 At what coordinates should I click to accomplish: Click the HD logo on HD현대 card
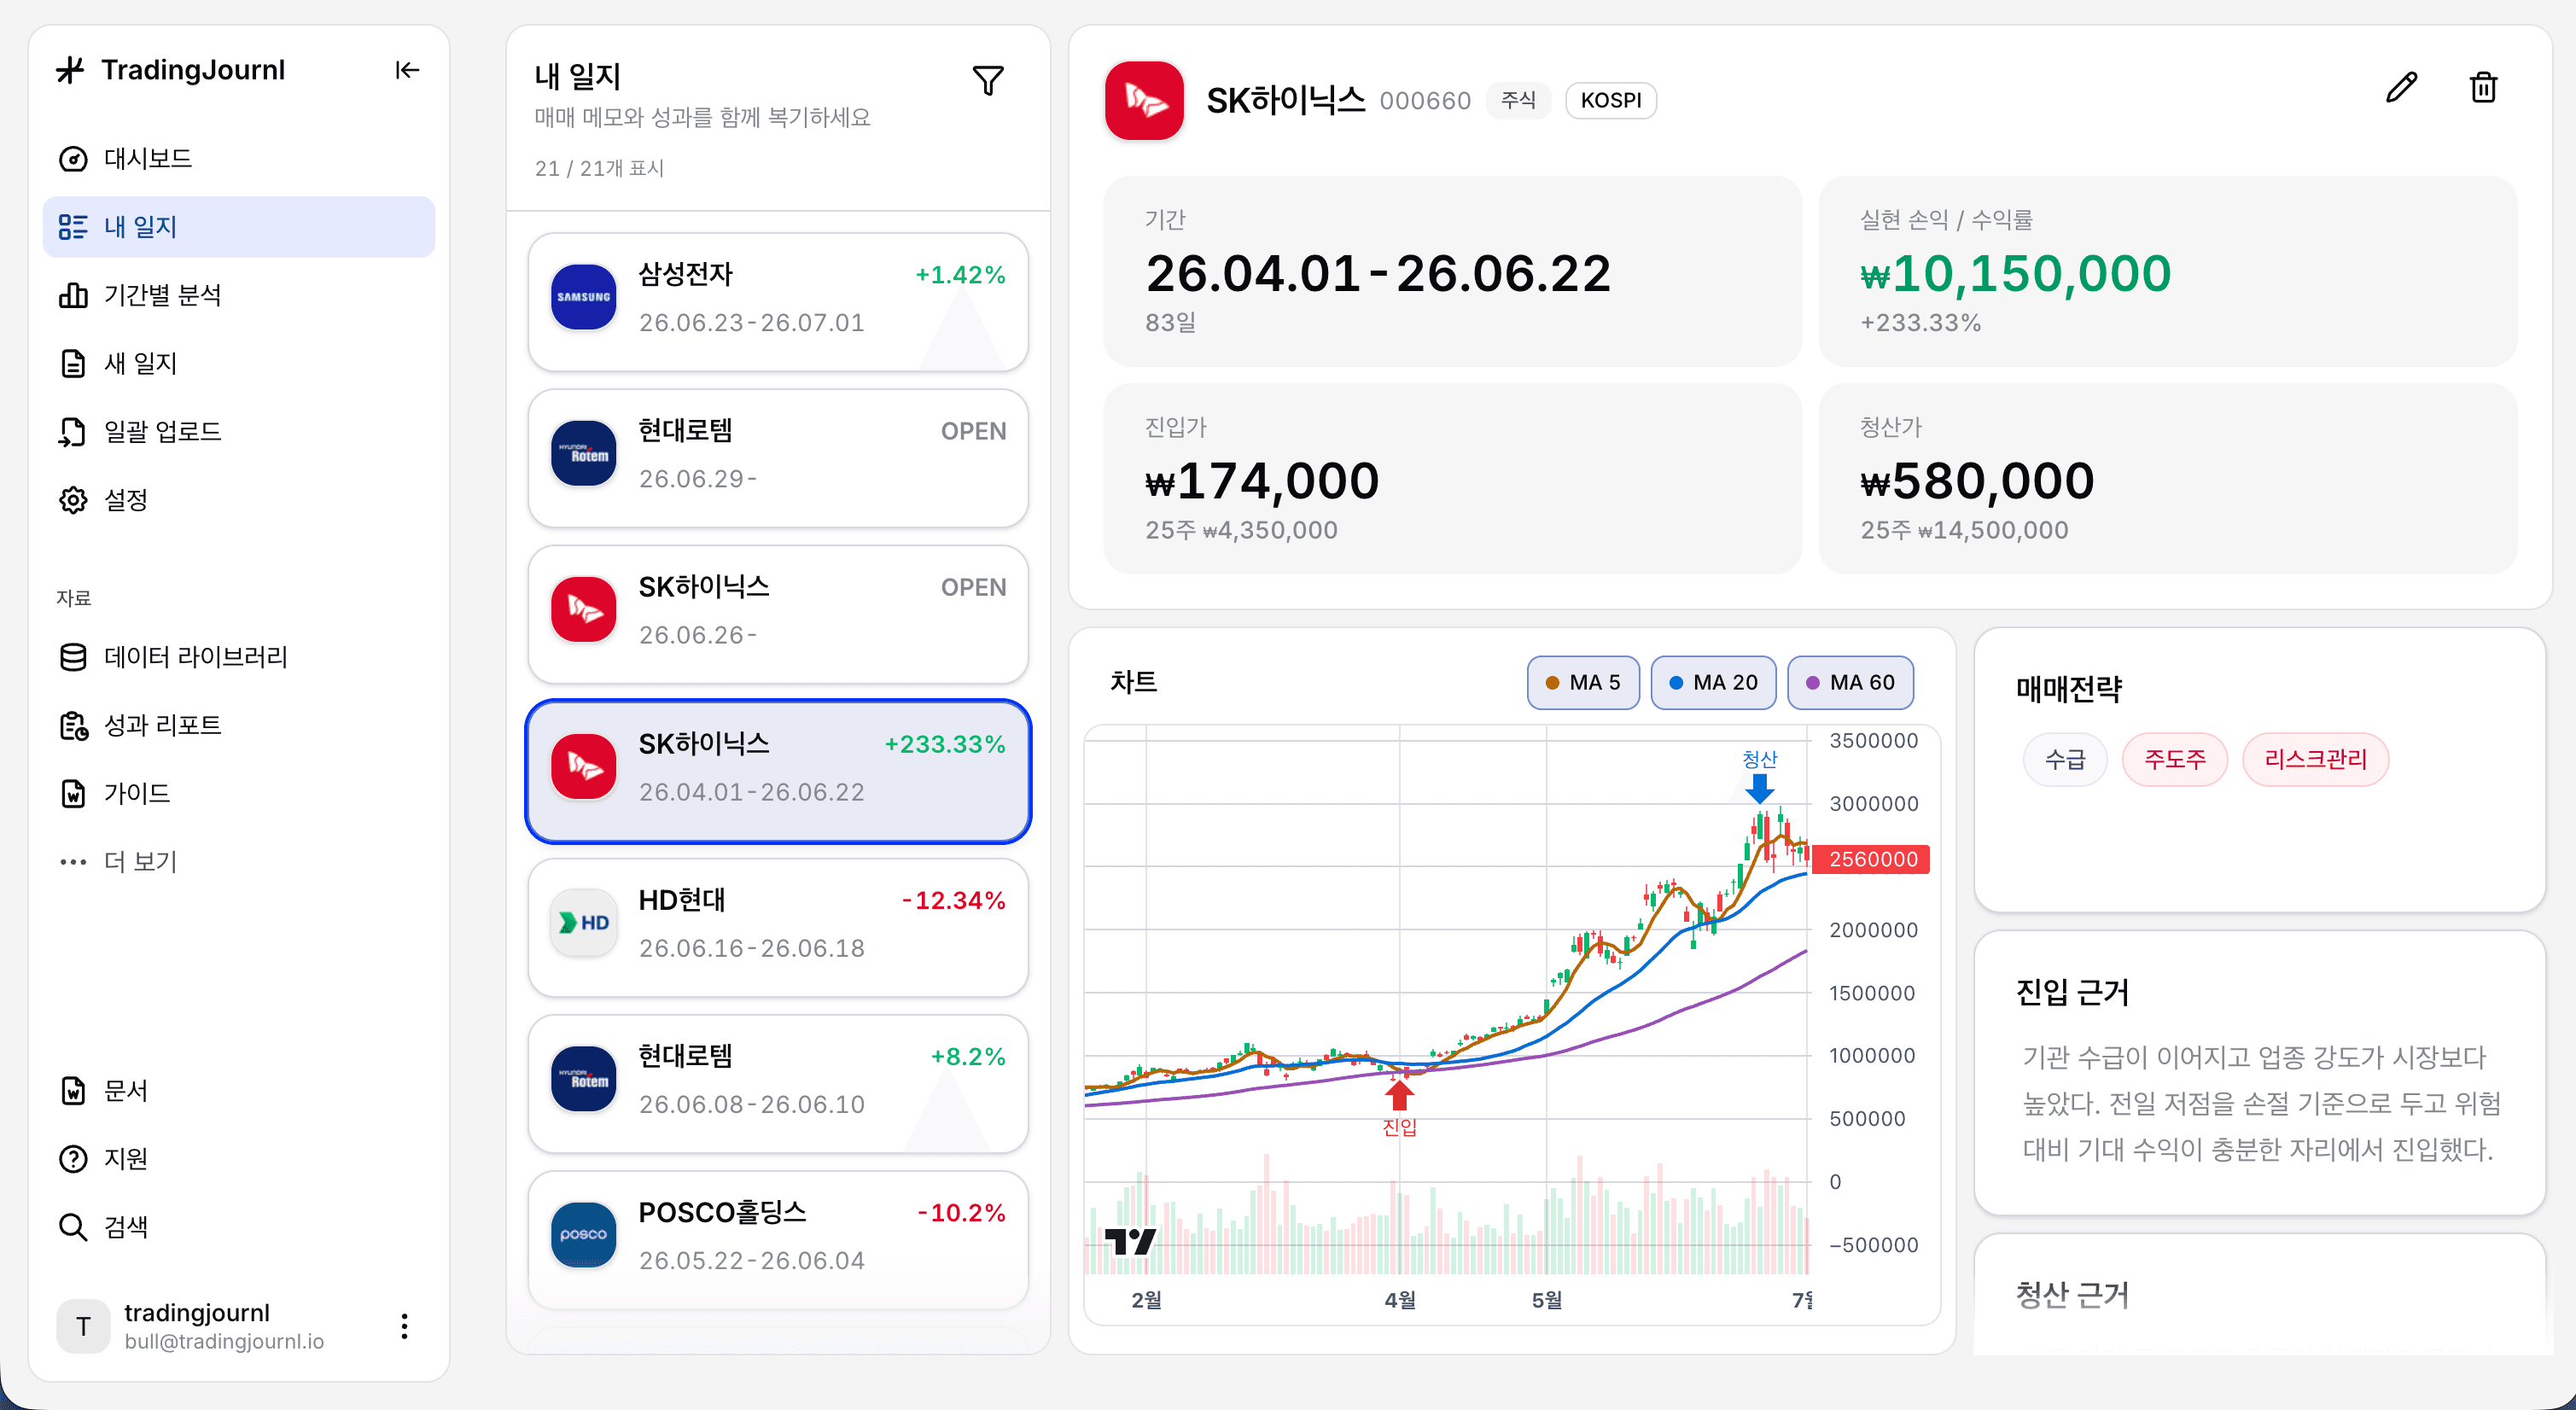point(583,922)
